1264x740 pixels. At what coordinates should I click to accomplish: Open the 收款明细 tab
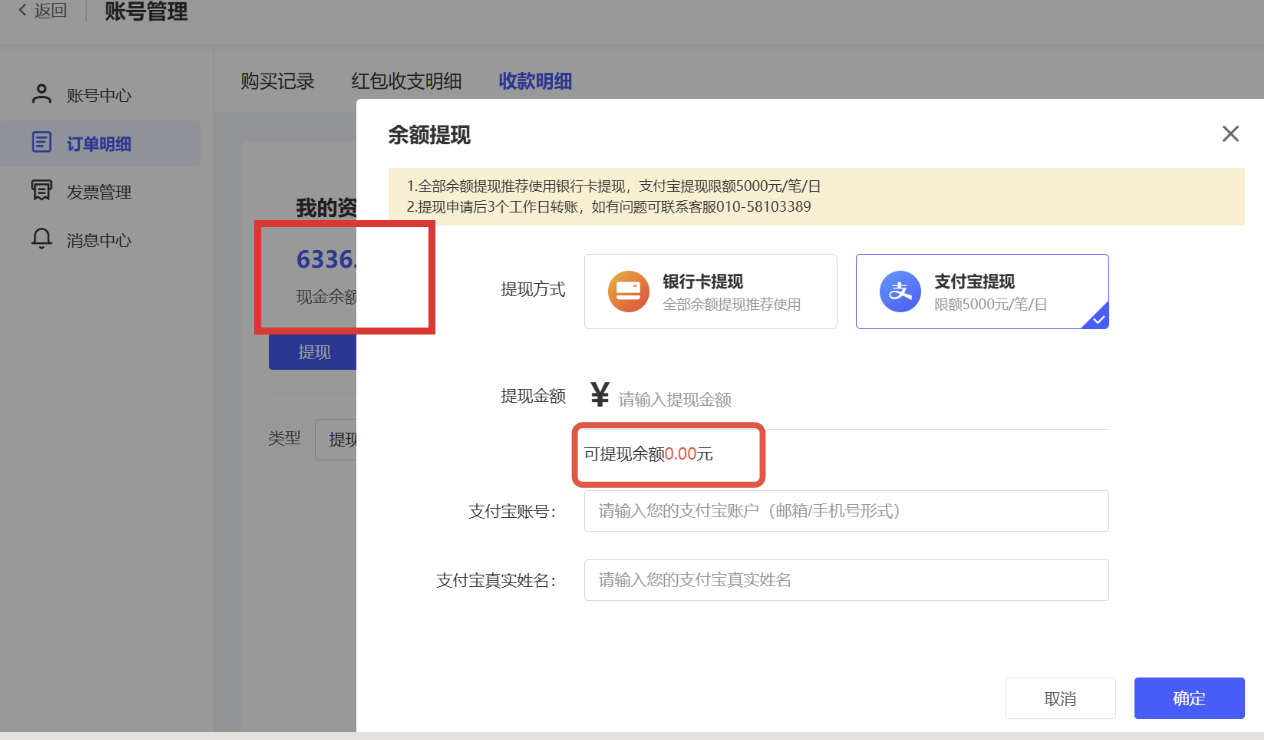(x=535, y=82)
